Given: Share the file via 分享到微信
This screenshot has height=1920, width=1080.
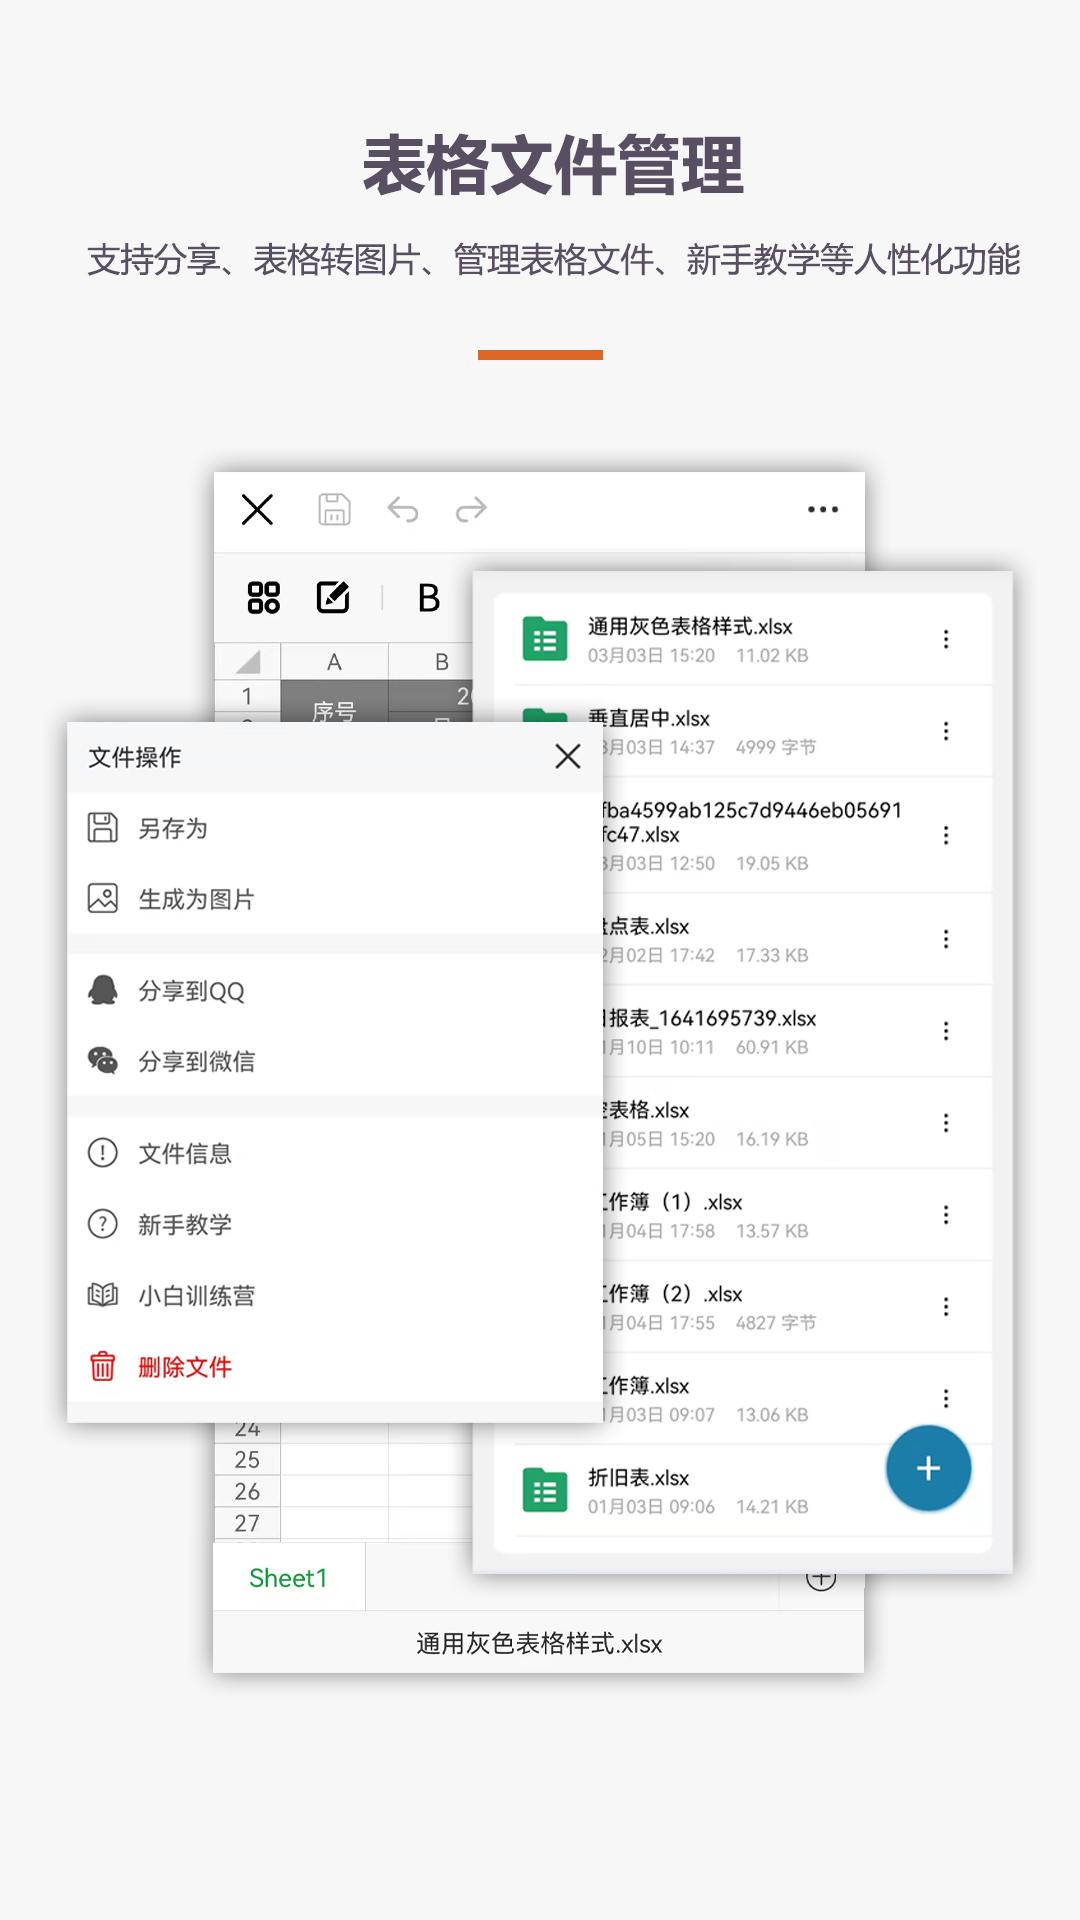Looking at the screenshot, I should pyautogui.click(x=195, y=1062).
